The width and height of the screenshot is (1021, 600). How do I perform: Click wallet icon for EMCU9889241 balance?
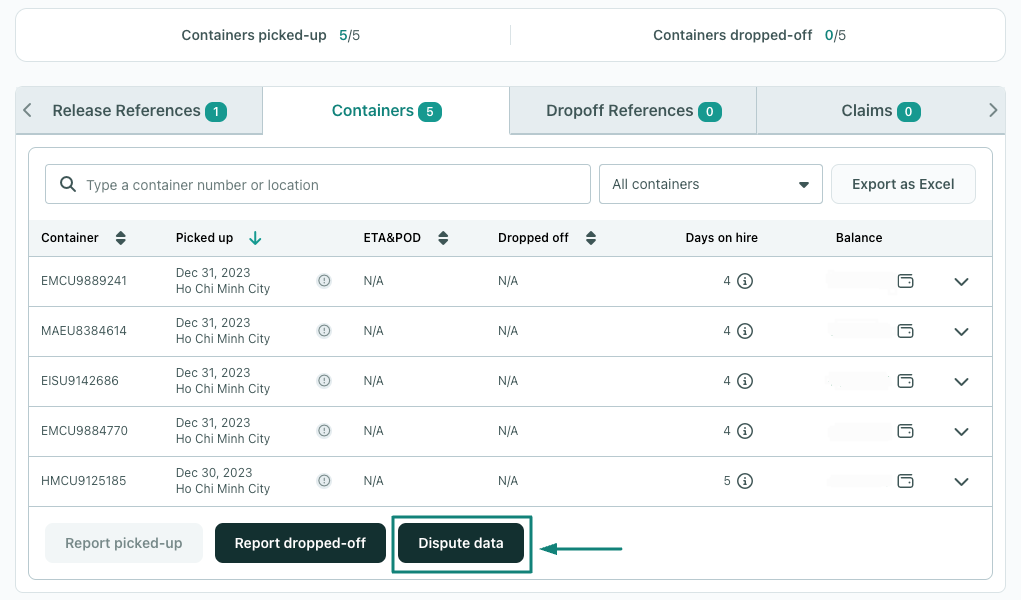[906, 281]
